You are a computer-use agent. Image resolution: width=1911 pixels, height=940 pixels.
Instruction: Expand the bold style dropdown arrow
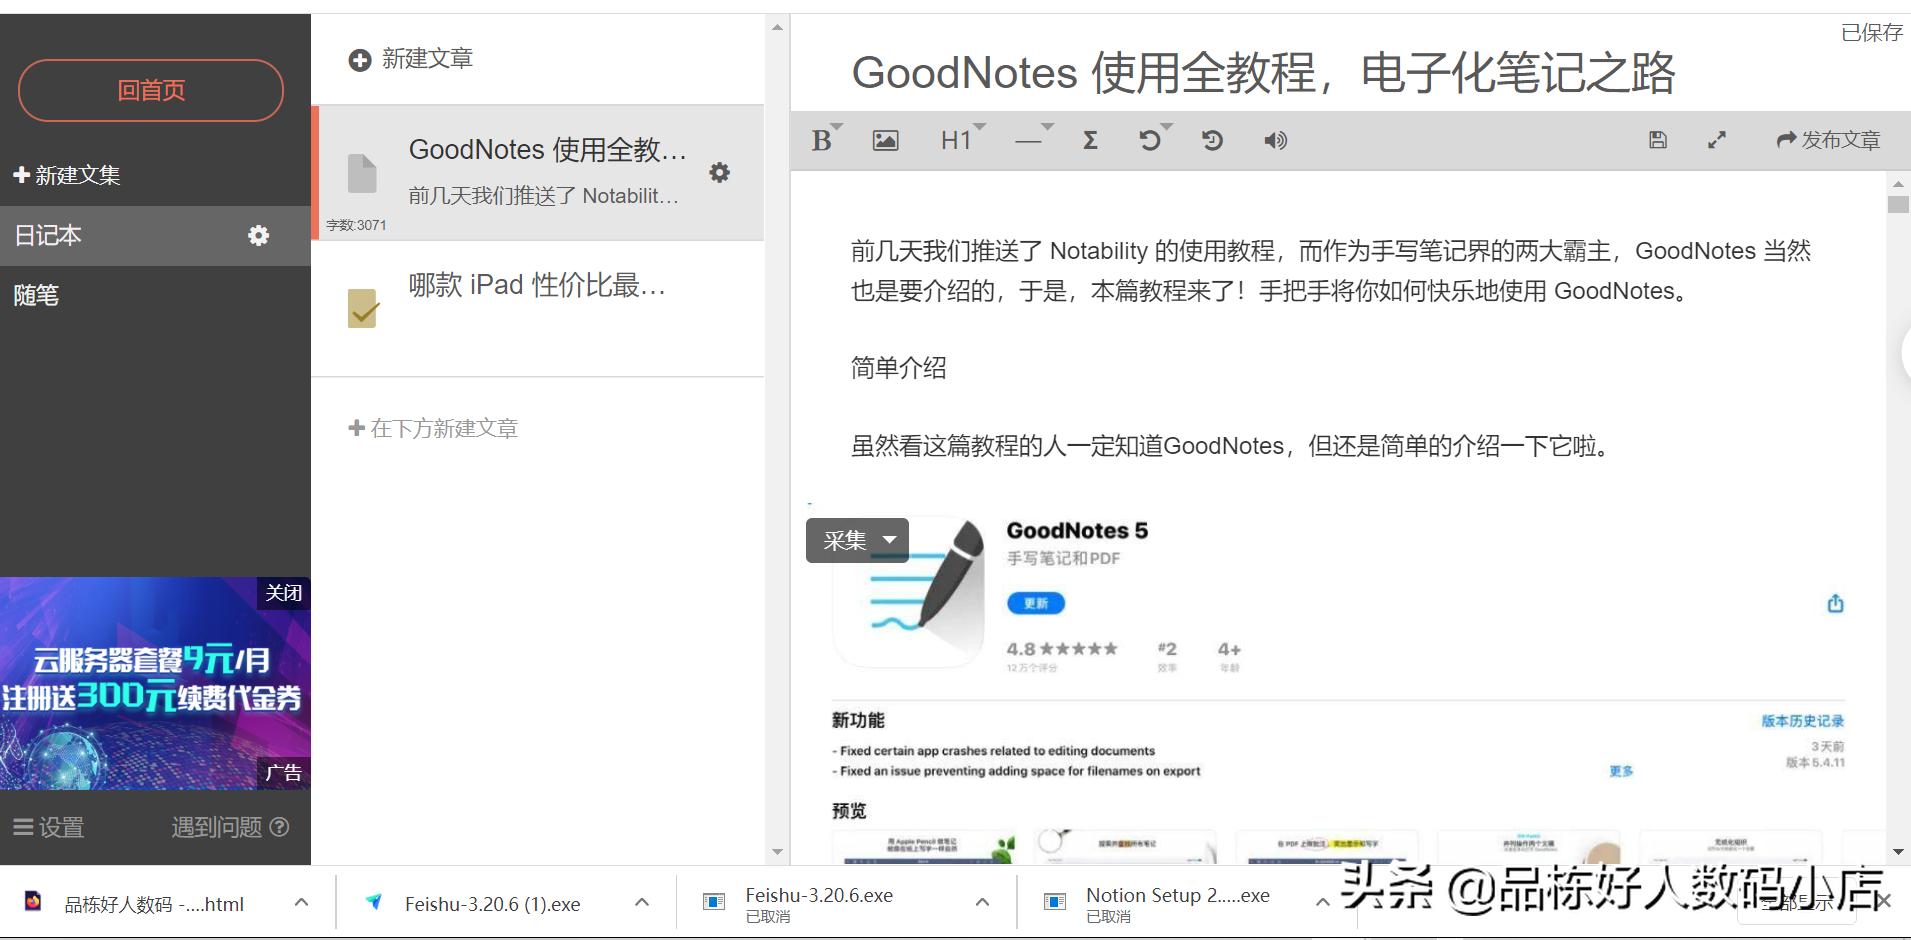838,126
